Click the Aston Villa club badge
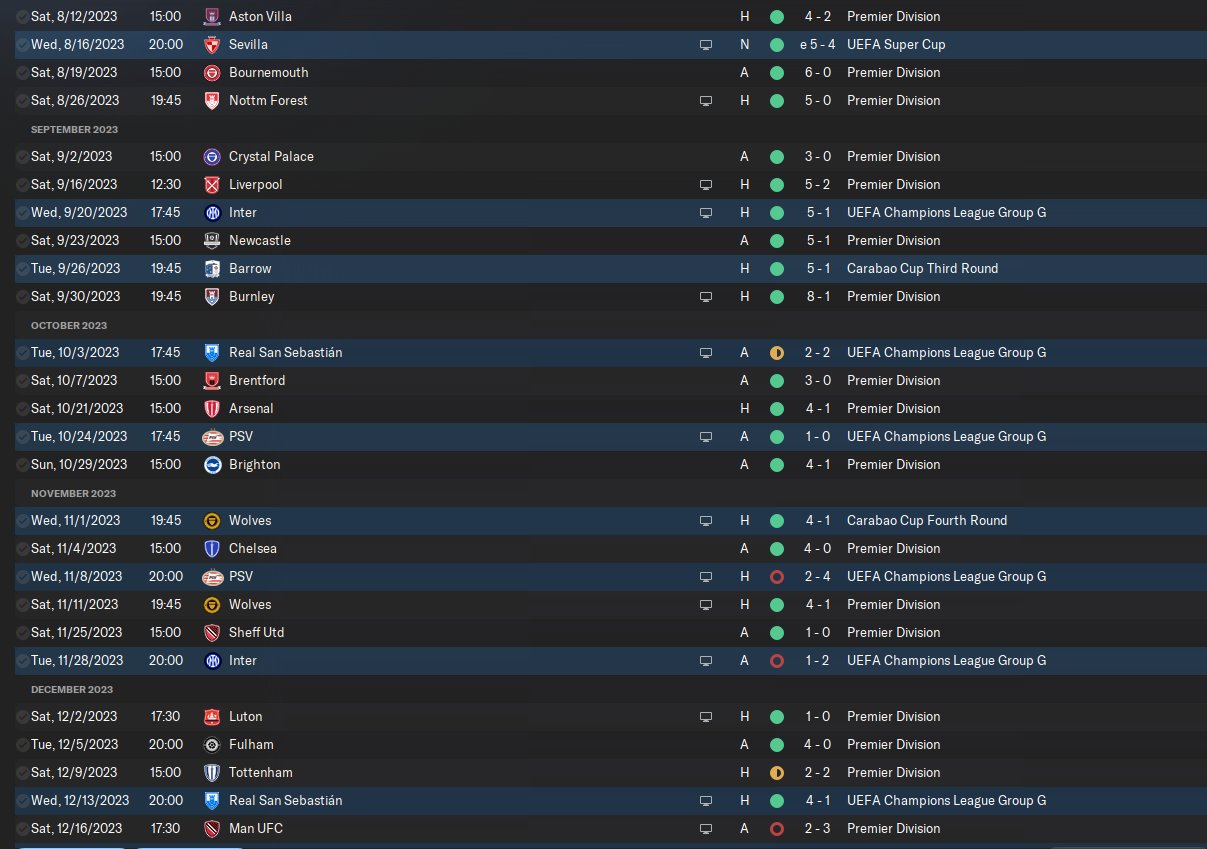 [211, 17]
